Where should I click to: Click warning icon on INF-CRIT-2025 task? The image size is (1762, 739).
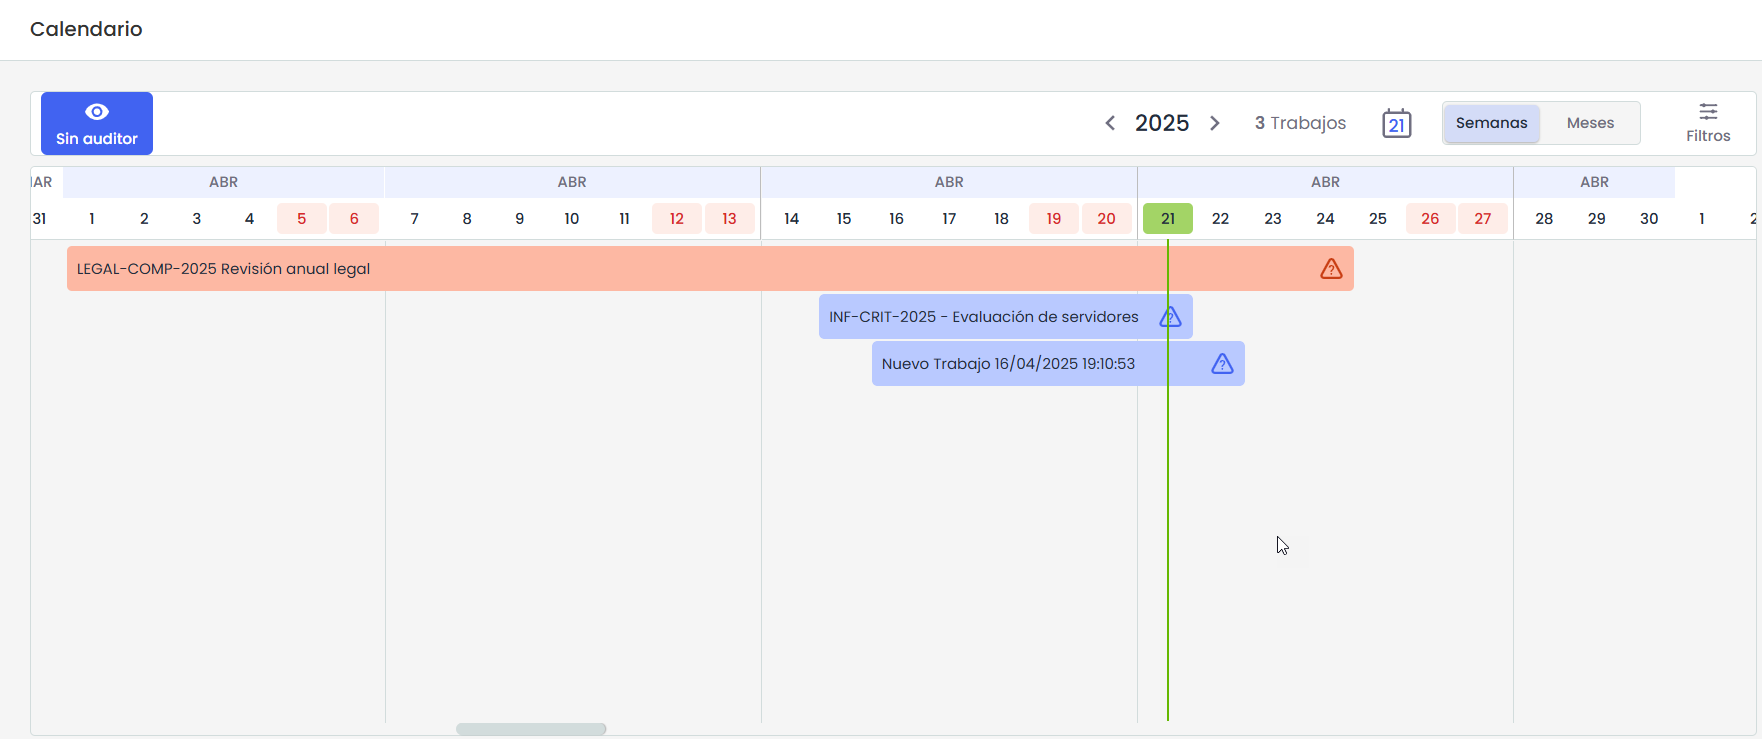point(1170,317)
